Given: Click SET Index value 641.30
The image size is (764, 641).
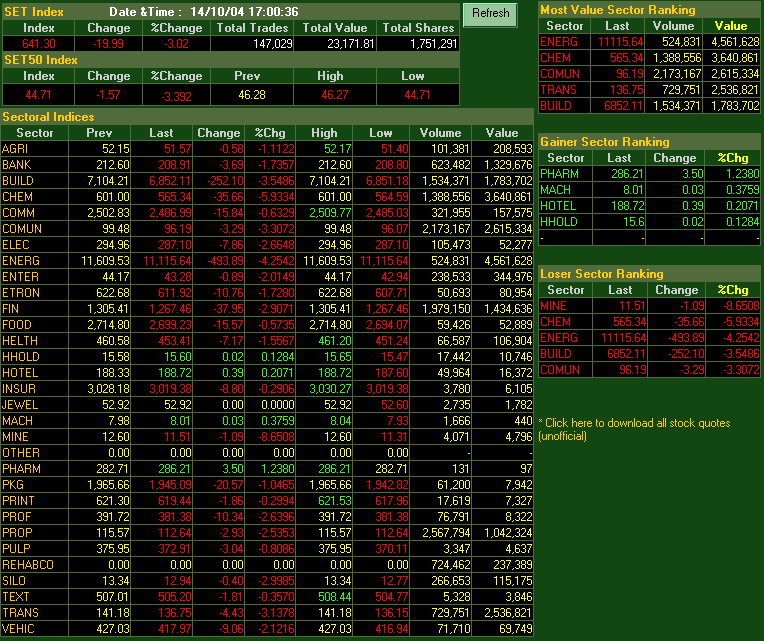Looking at the screenshot, I should point(39,44).
